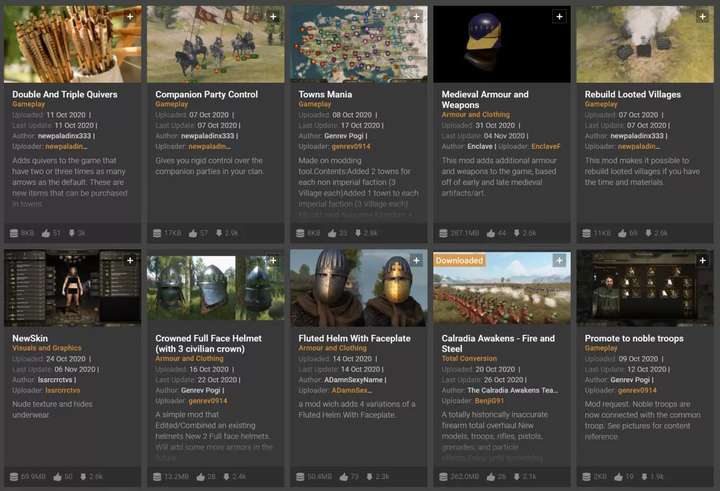
Task: Click plus icon on Crowned Full Face Helmet
Action: click(x=273, y=260)
